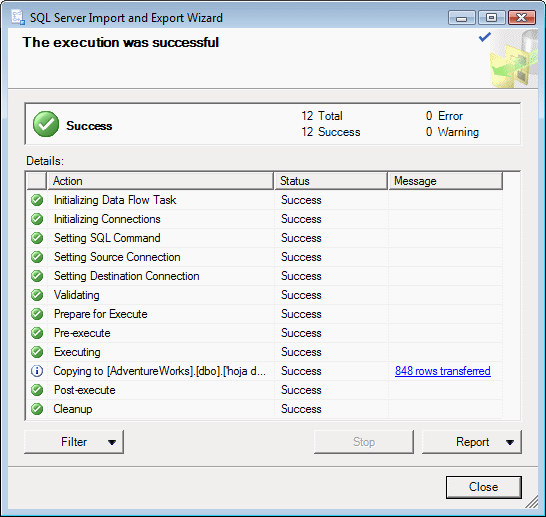
Task: Maximize the wizard window
Action: tap(491, 17)
